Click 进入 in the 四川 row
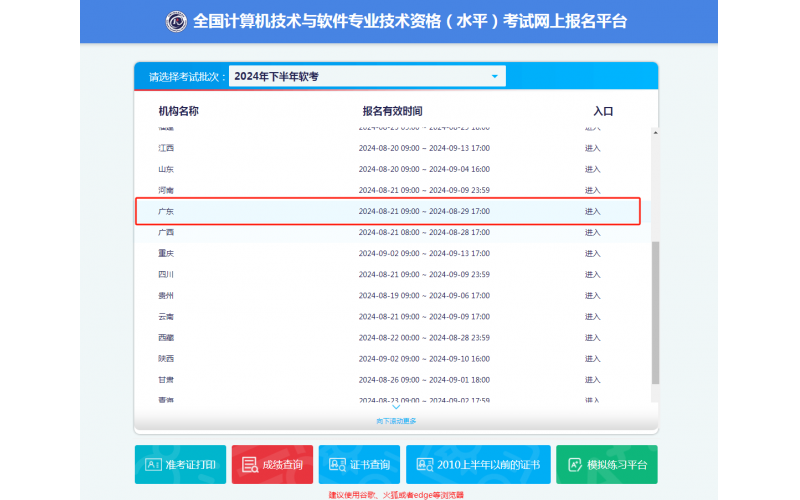This screenshot has height=500, width=800. (592, 274)
